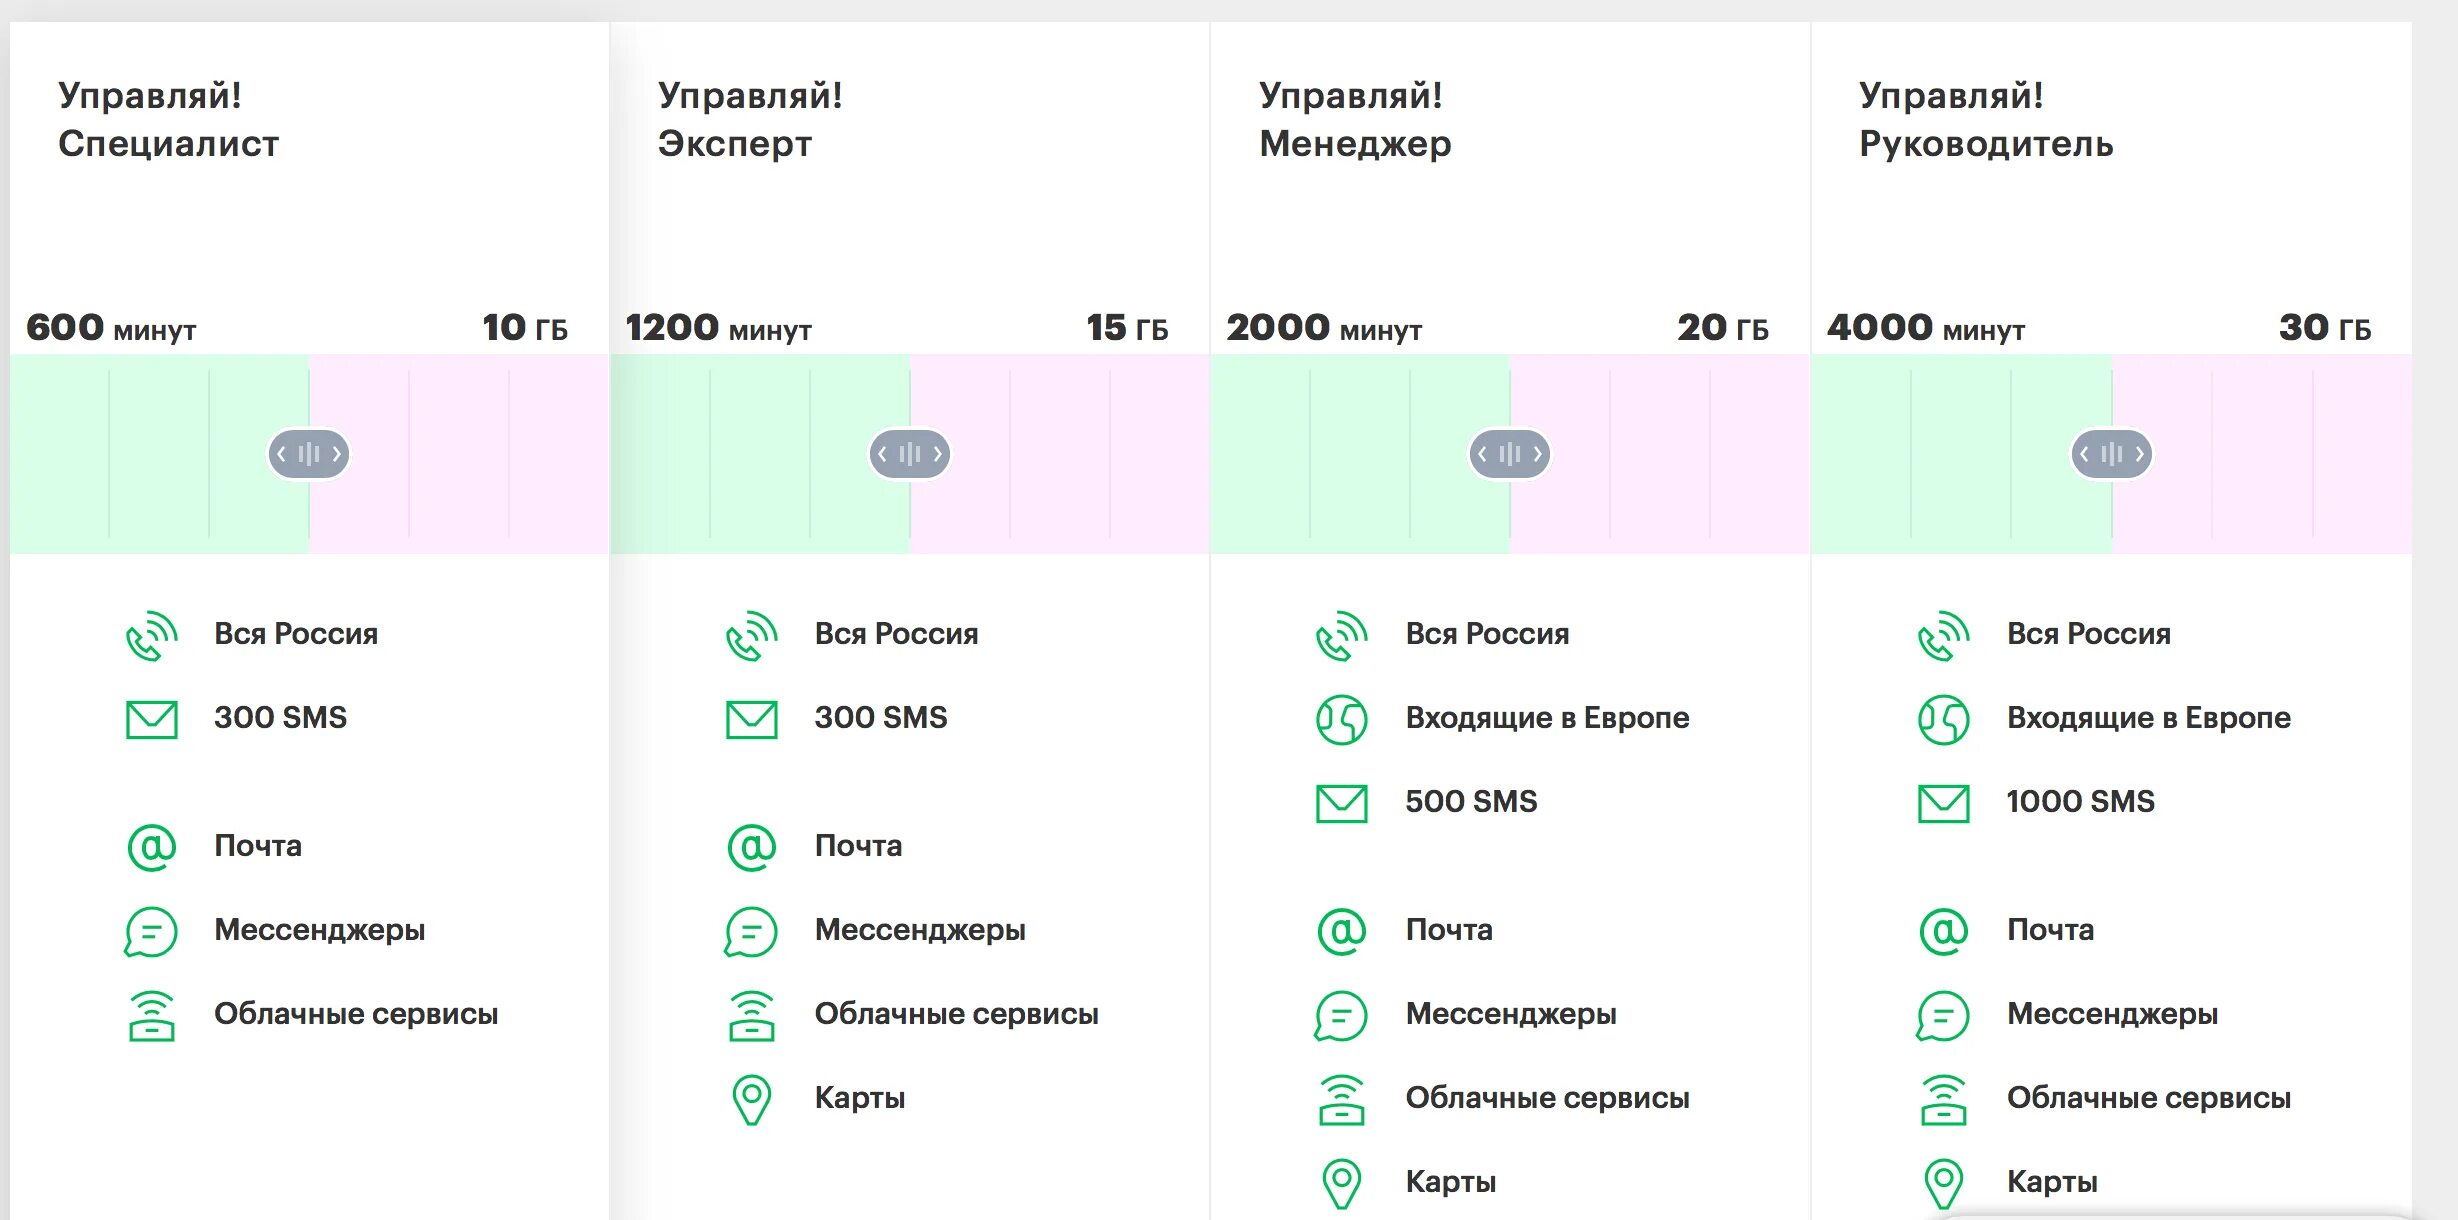This screenshot has height=1220, width=2458.
Task: Click the @ Почта icon in the Руководитель plan
Action: (1944, 931)
